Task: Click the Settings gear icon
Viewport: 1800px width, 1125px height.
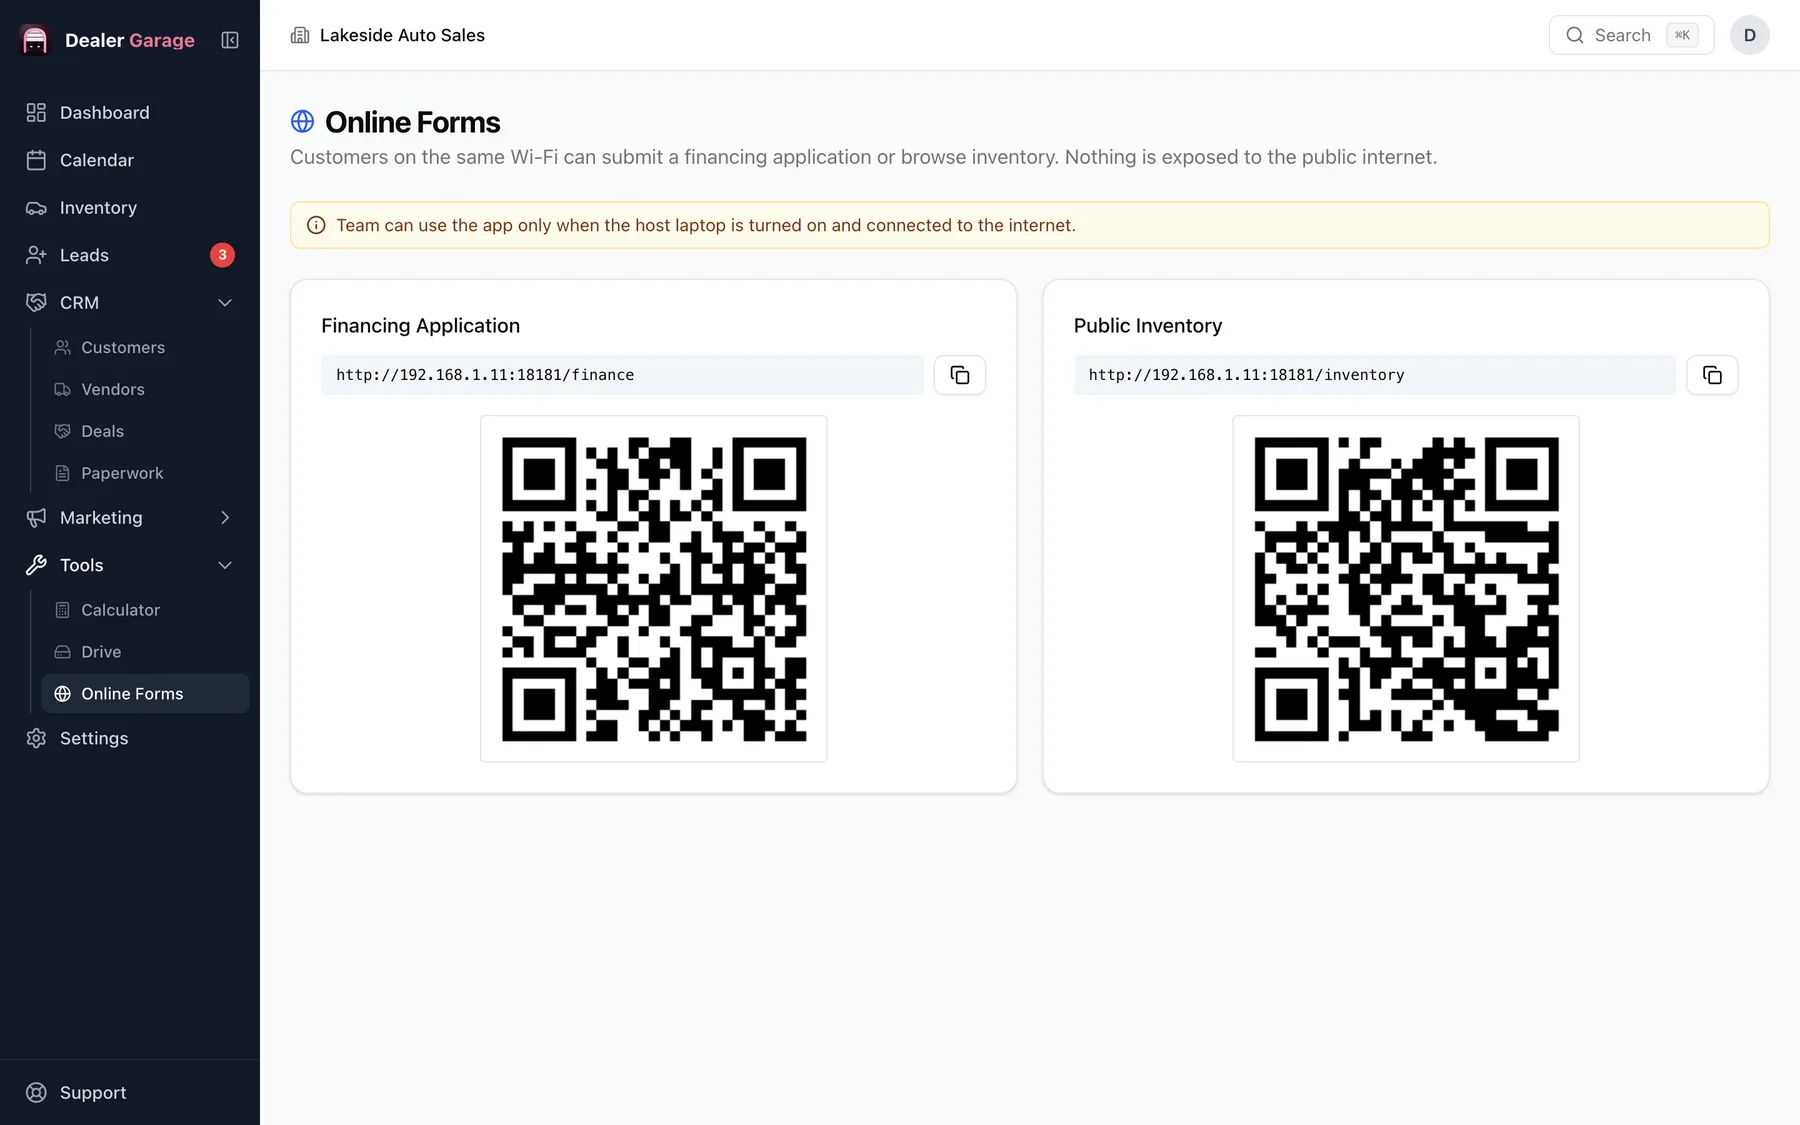Action: (x=36, y=738)
